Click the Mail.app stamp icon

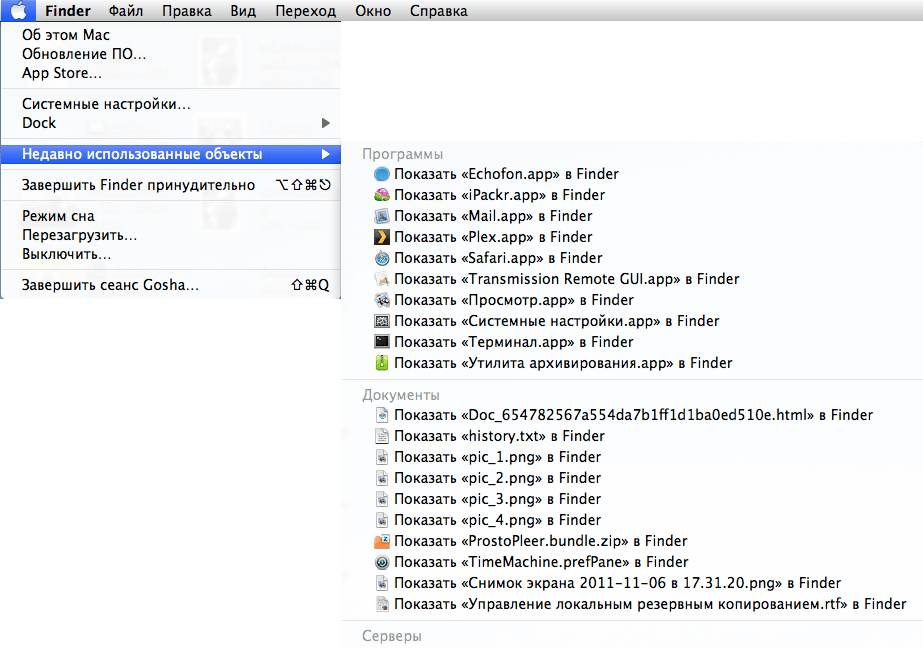(382, 216)
